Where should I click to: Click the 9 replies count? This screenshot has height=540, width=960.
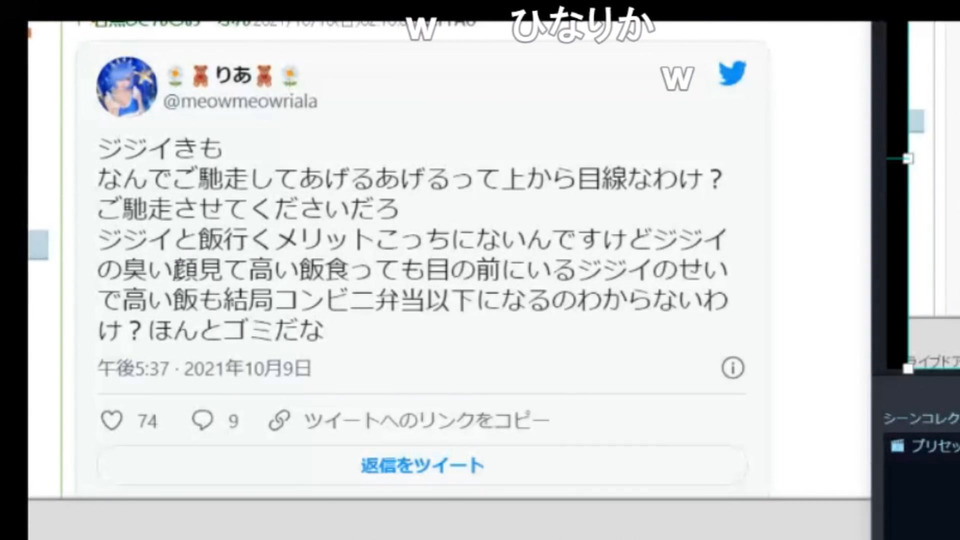(233, 421)
